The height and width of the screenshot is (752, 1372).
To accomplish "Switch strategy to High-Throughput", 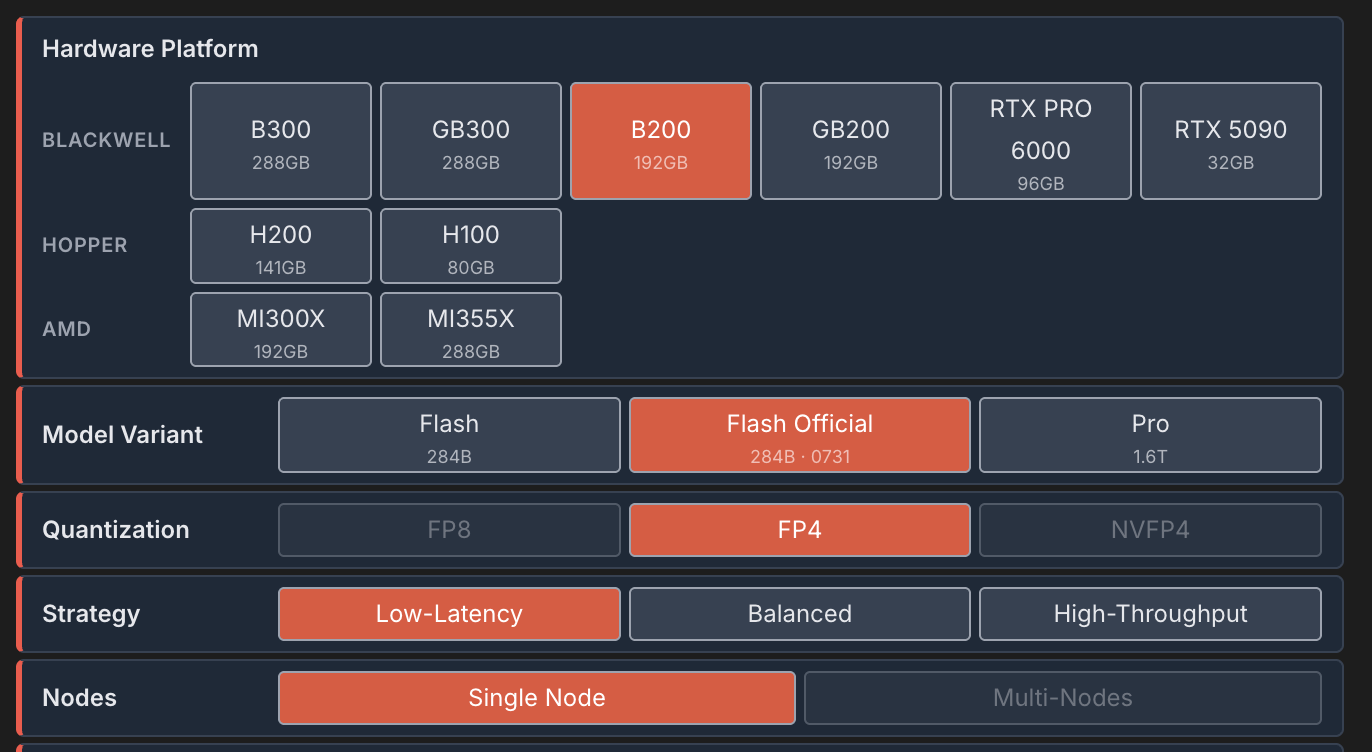I will tap(1150, 614).
